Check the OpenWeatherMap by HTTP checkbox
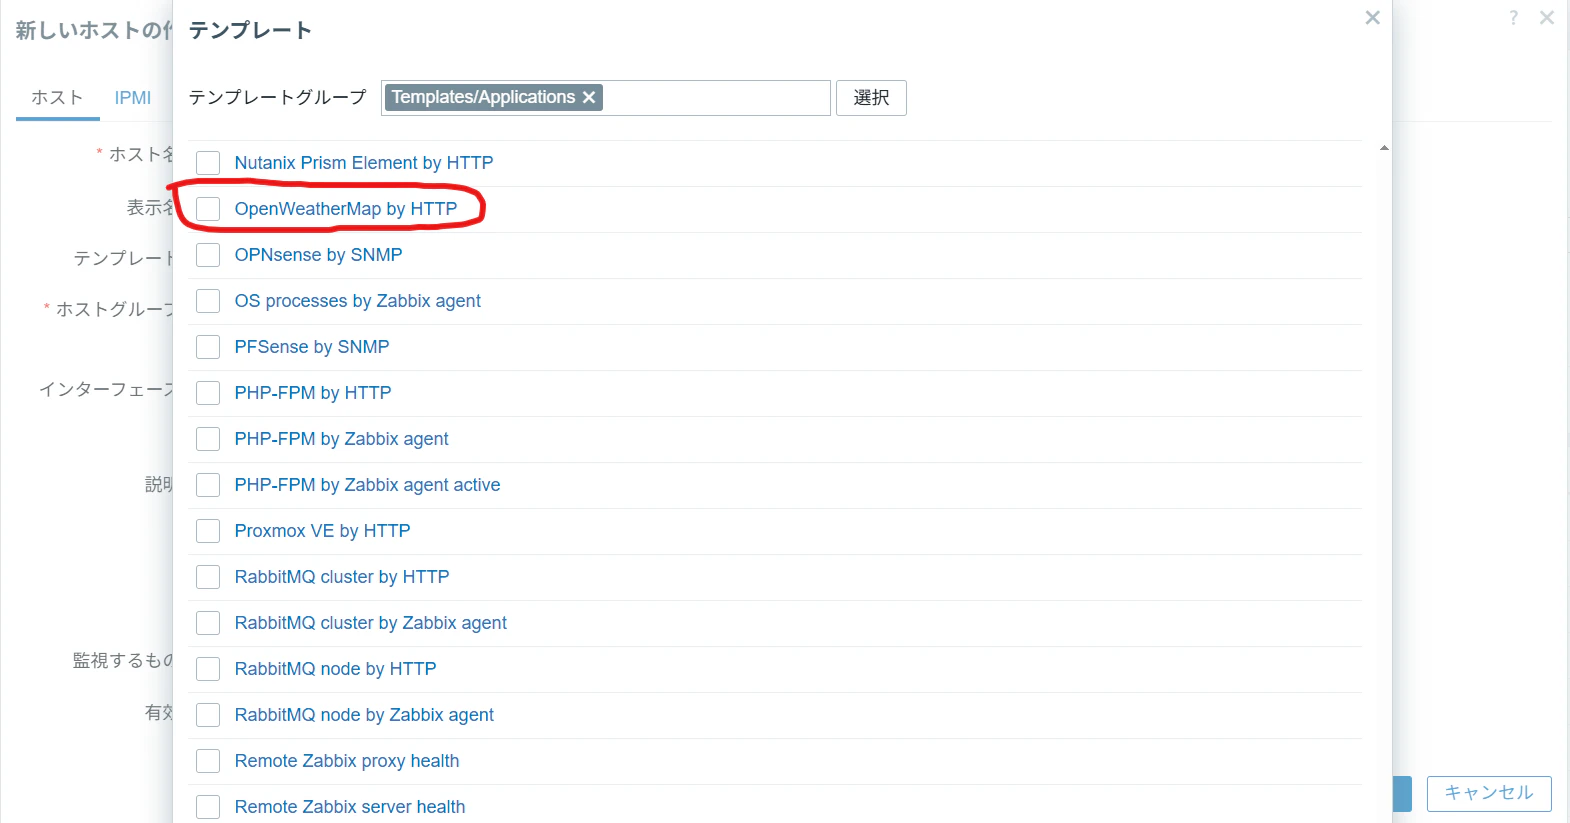The image size is (1570, 823). [208, 209]
